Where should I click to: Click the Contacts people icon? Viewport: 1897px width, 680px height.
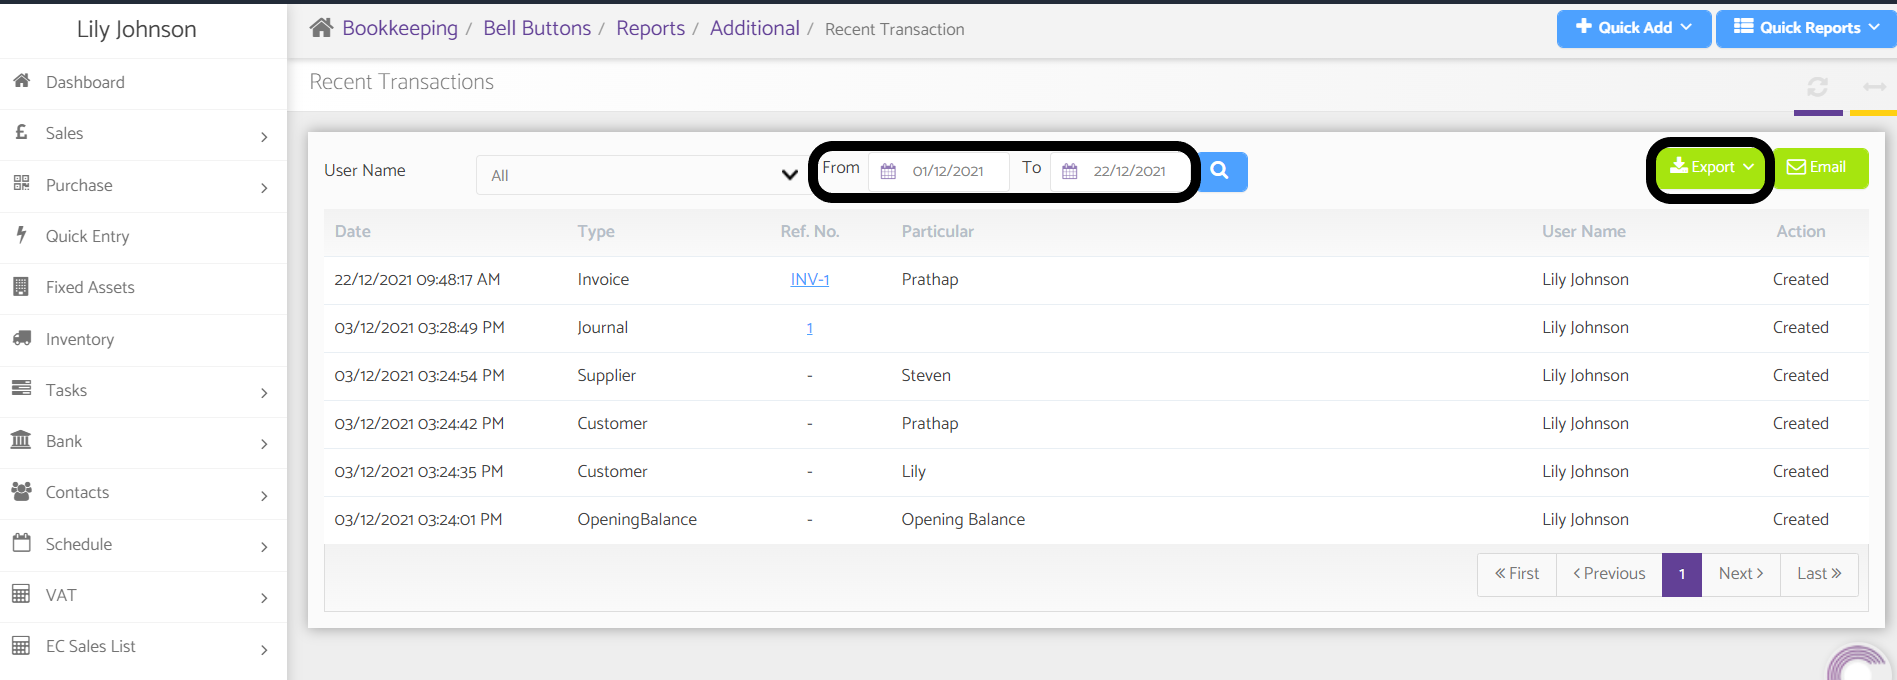(x=21, y=491)
